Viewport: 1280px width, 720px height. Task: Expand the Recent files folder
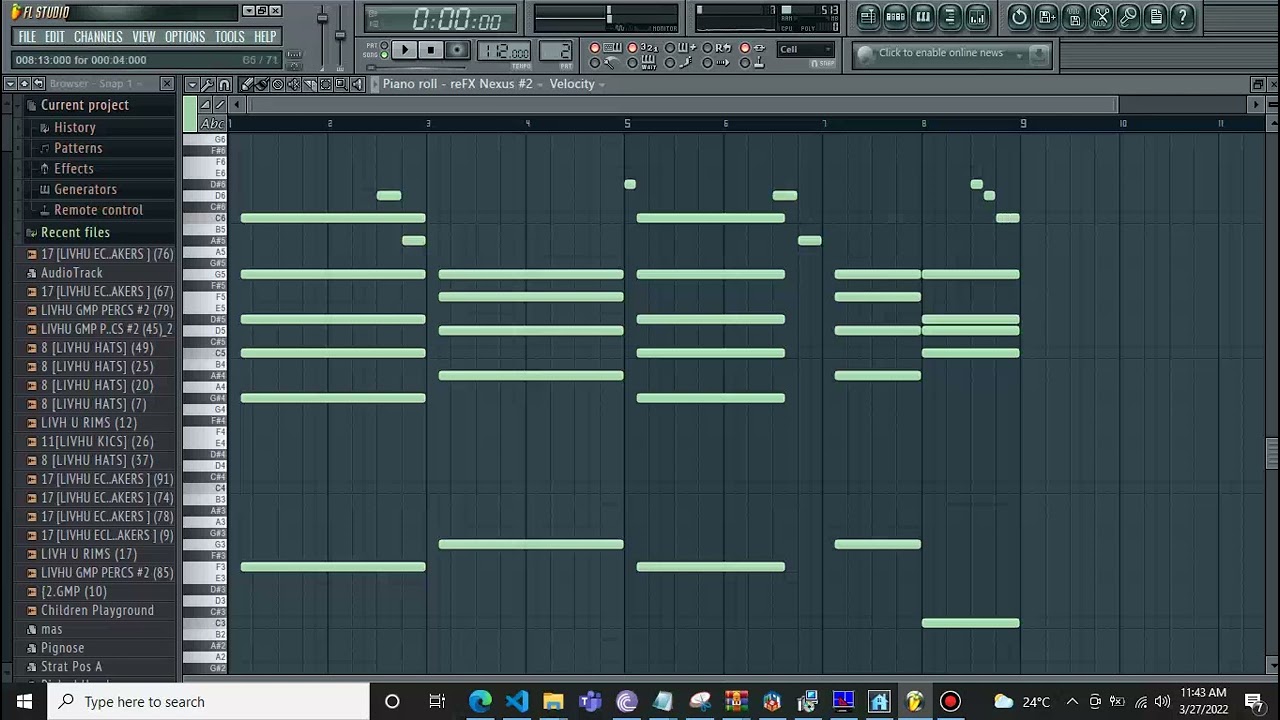tap(75, 232)
